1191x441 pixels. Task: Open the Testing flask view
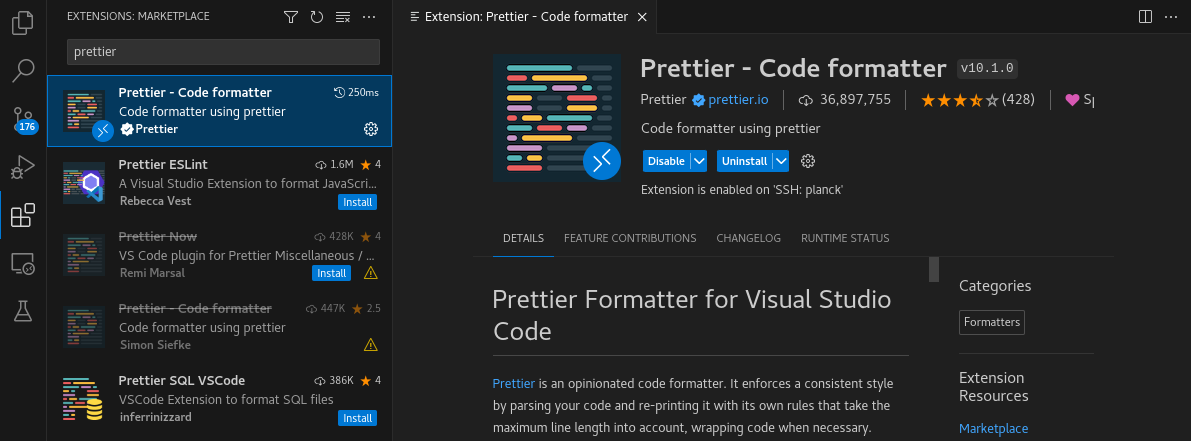click(x=23, y=310)
